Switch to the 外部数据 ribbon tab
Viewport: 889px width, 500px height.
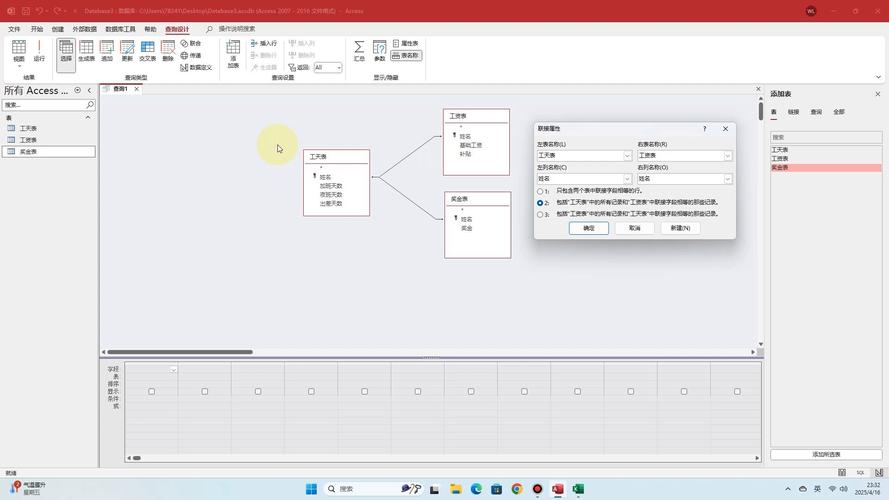[85, 29]
